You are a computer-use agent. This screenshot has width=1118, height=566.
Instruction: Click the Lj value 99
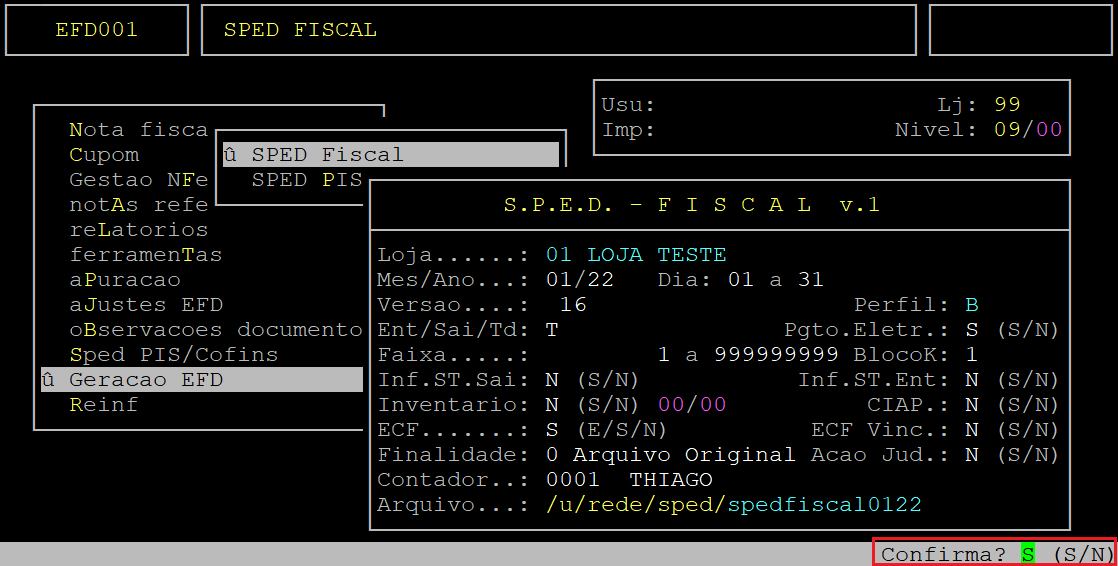tap(1007, 105)
